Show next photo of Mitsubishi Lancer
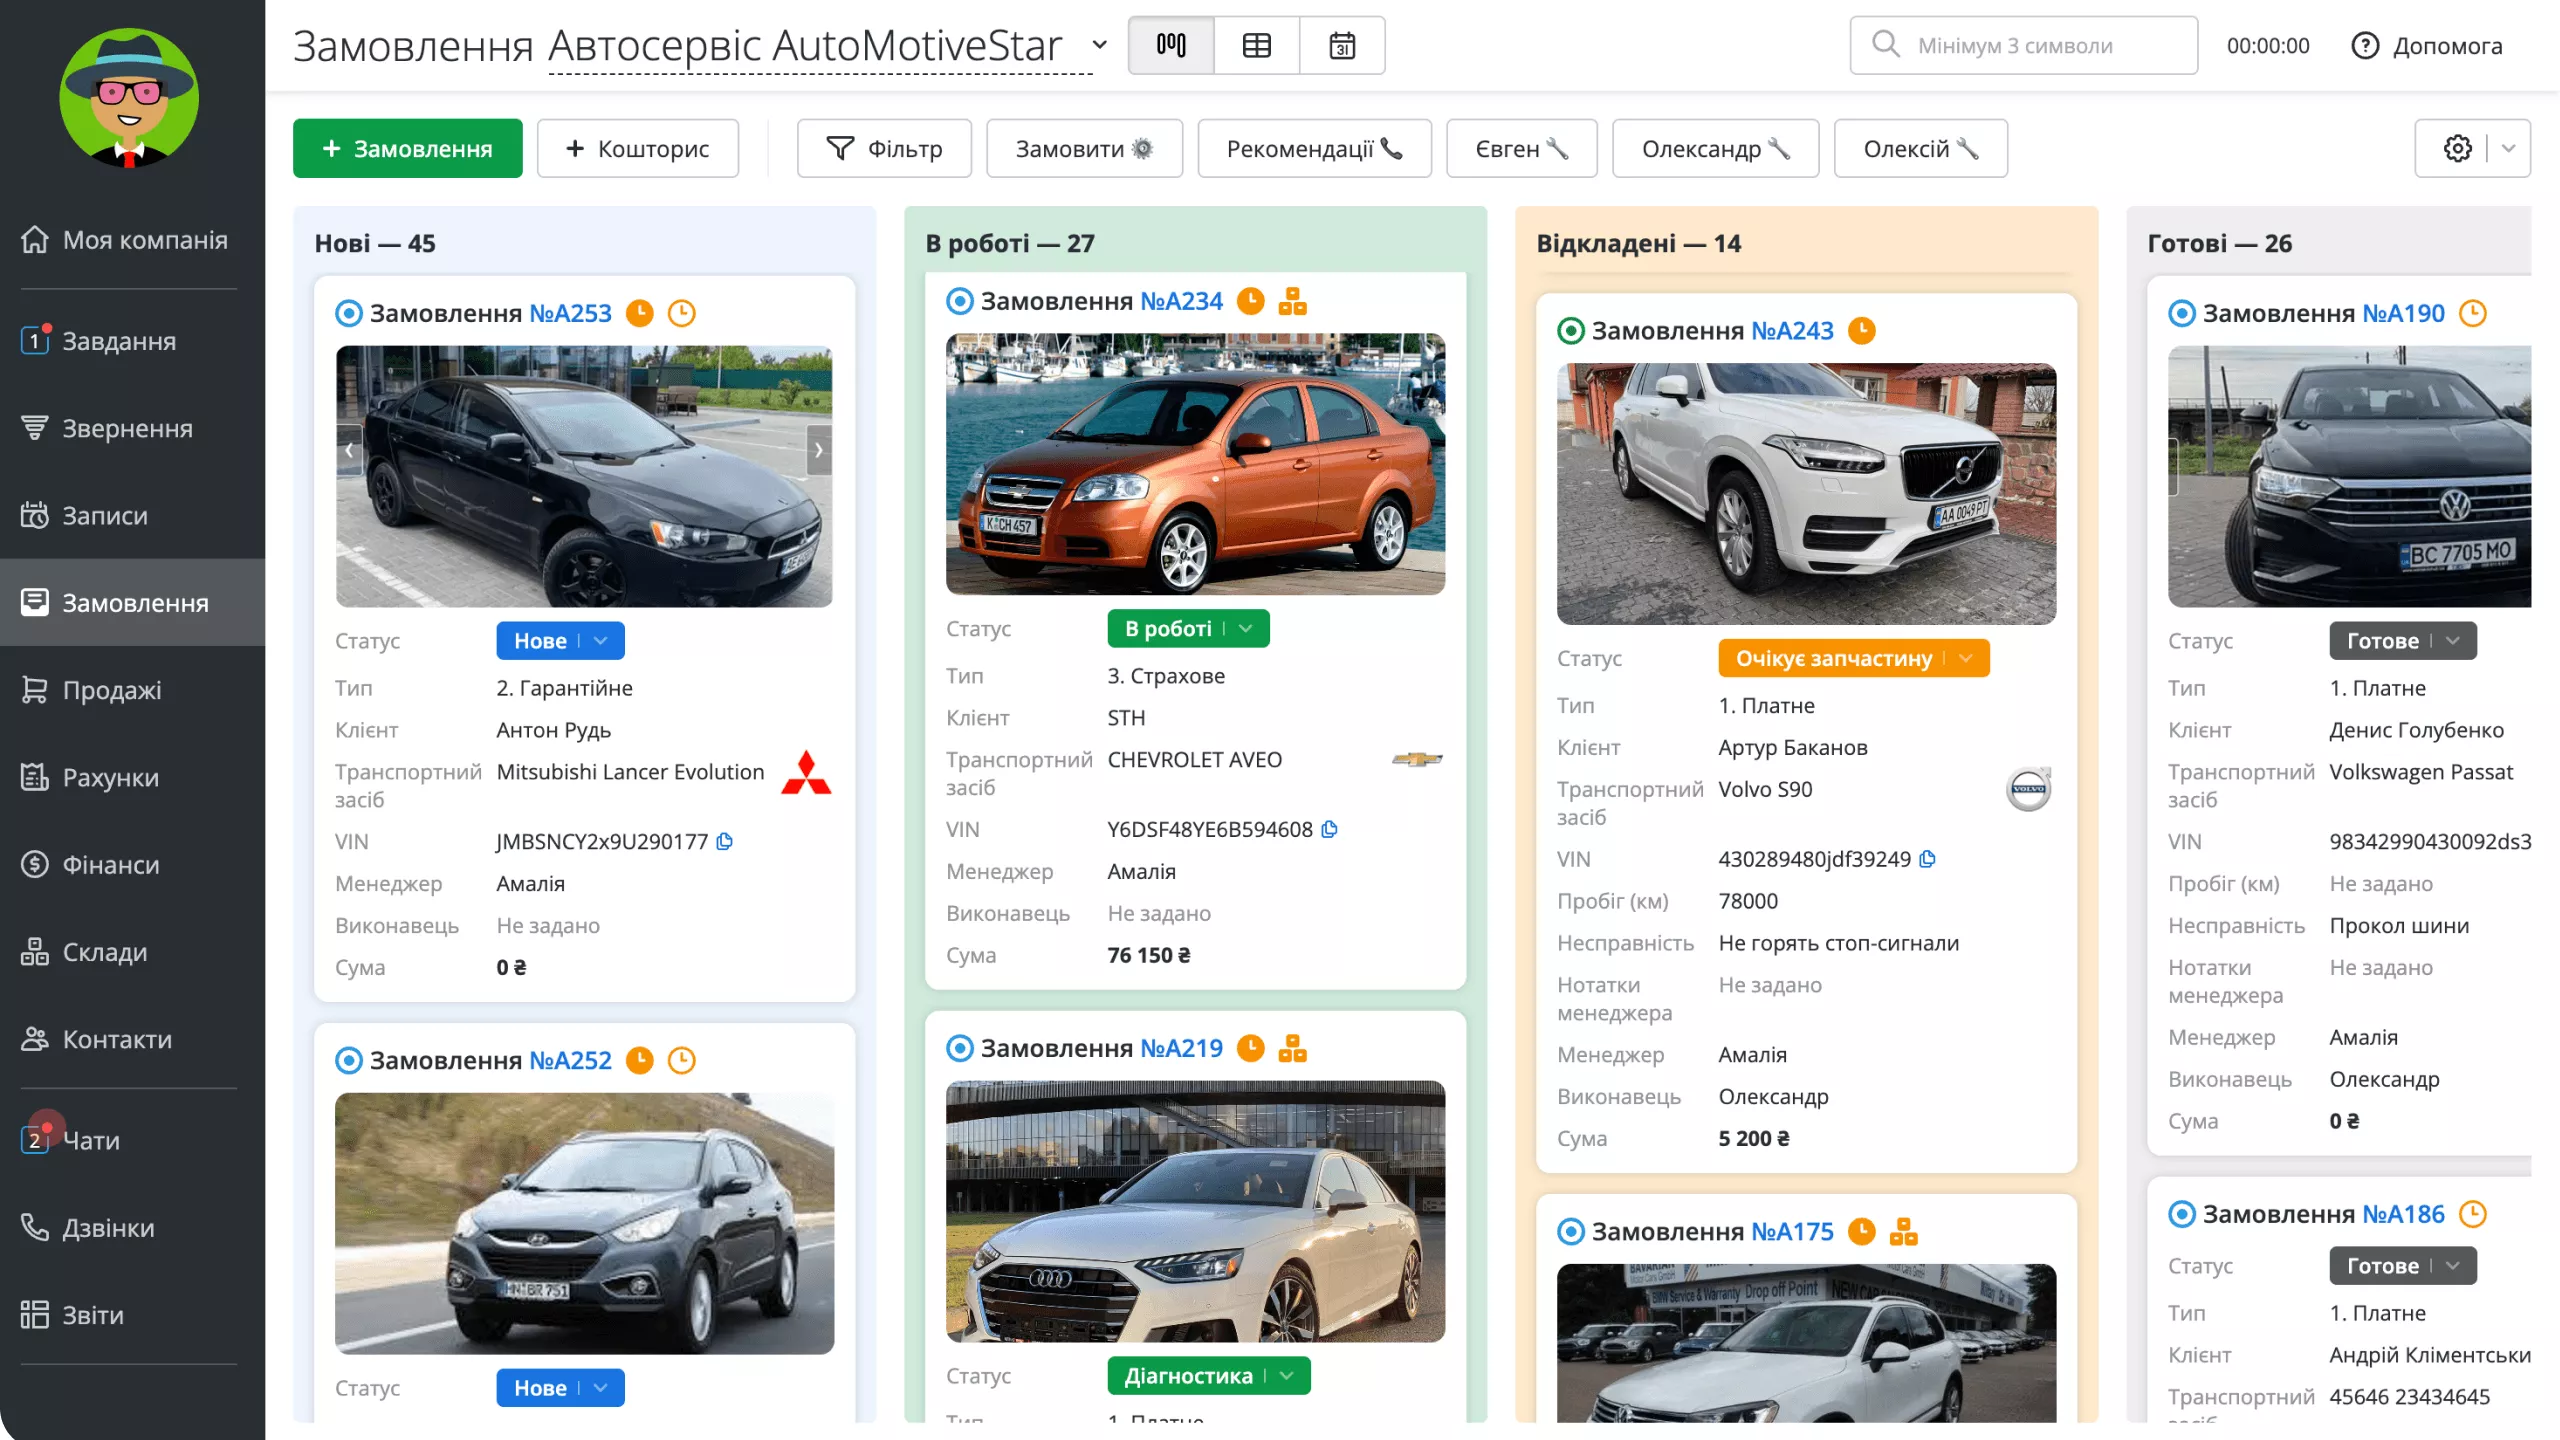This screenshot has width=2560, height=1440. tap(819, 450)
